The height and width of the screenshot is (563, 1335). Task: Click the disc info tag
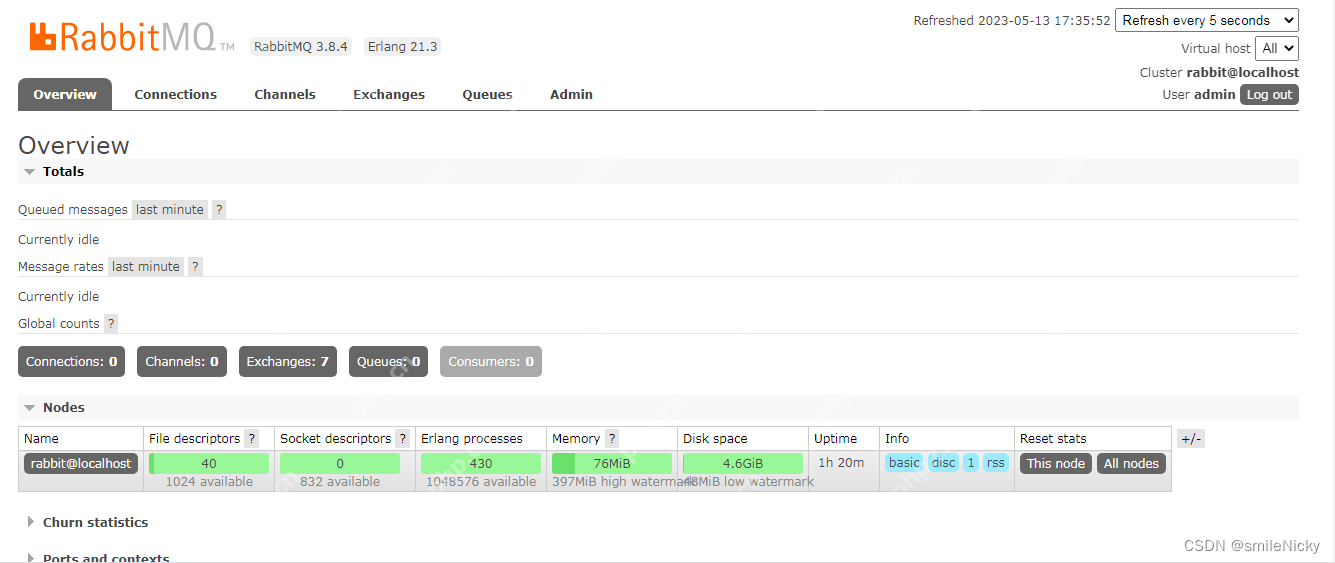click(944, 463)
